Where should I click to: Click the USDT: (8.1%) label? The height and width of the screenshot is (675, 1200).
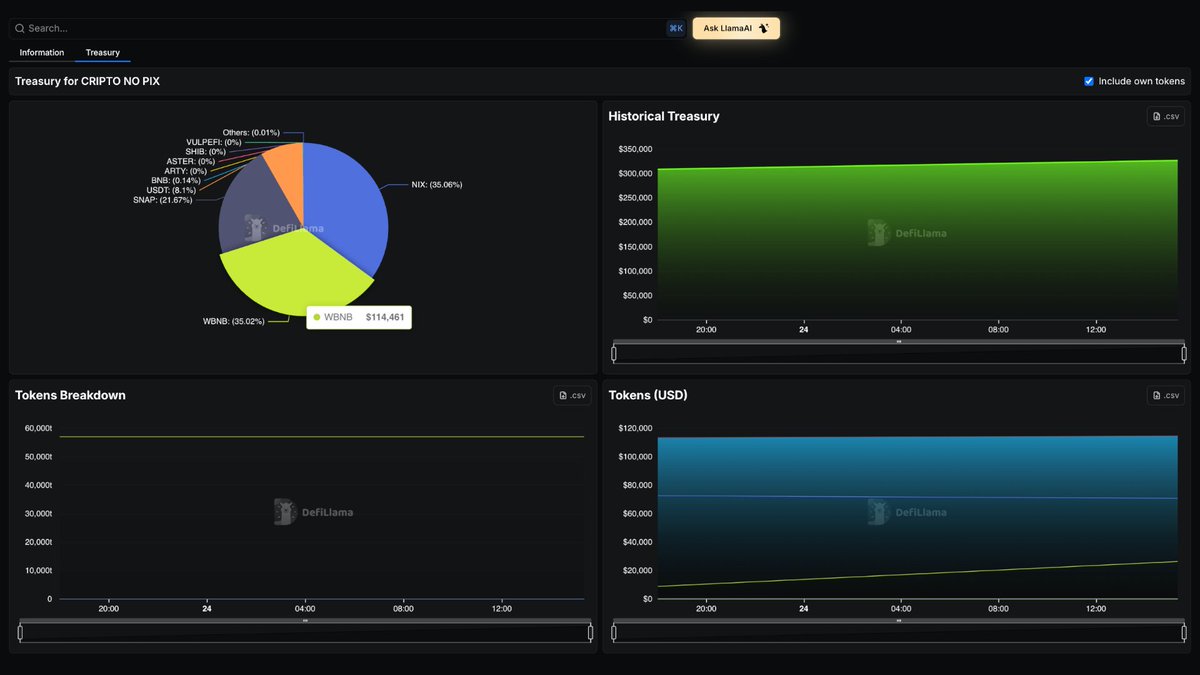point(171,190)
